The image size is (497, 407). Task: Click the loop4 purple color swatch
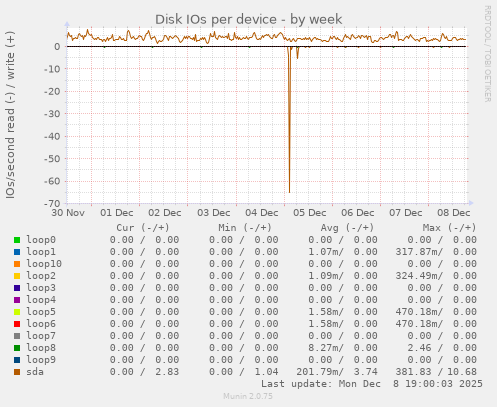coord(17,300)
